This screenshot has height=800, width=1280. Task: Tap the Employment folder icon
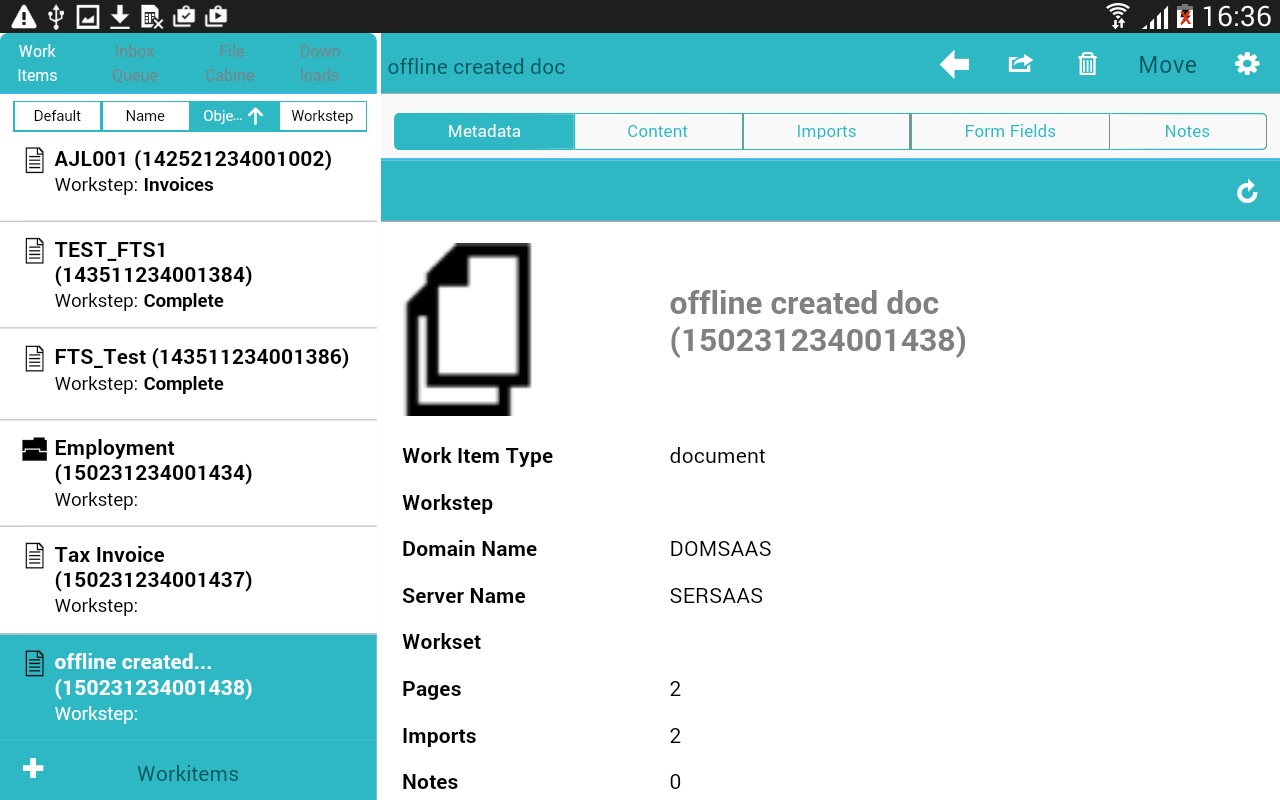[x=35, y=449]
